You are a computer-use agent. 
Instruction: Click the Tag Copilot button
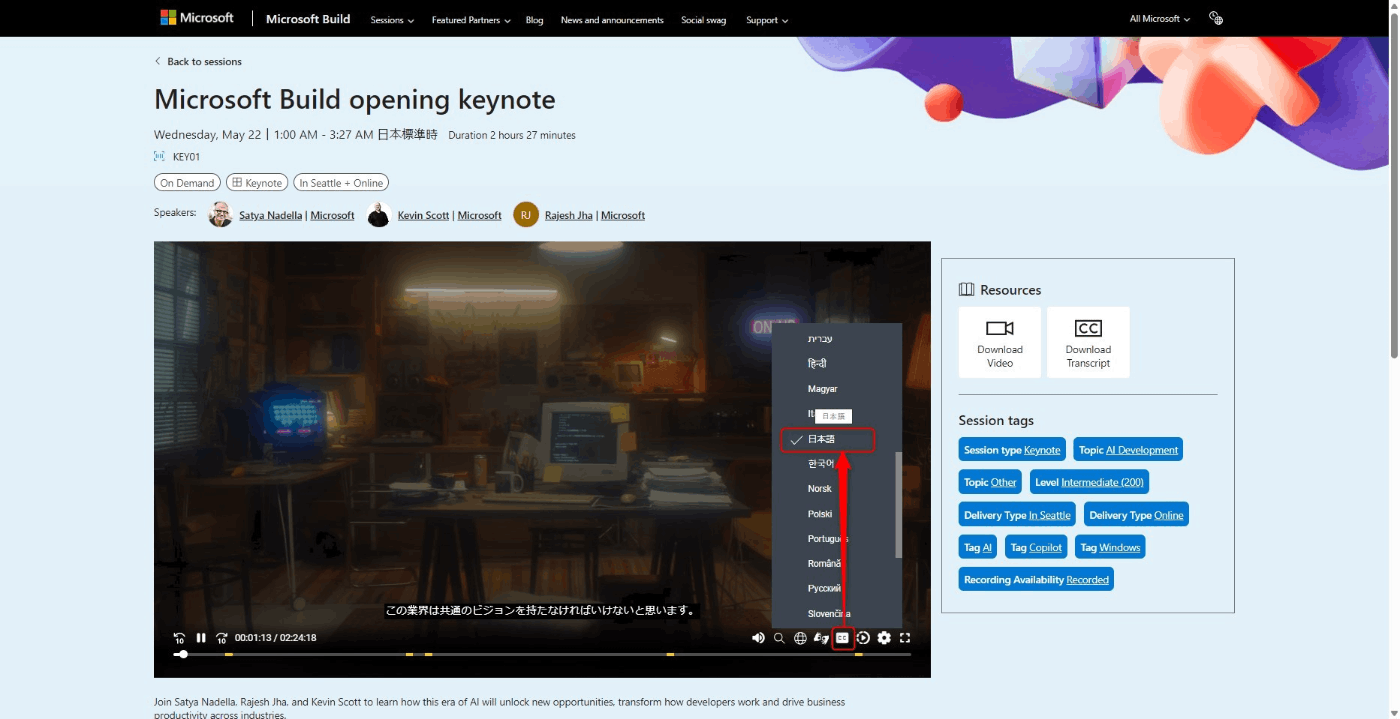coord(1036,547)
